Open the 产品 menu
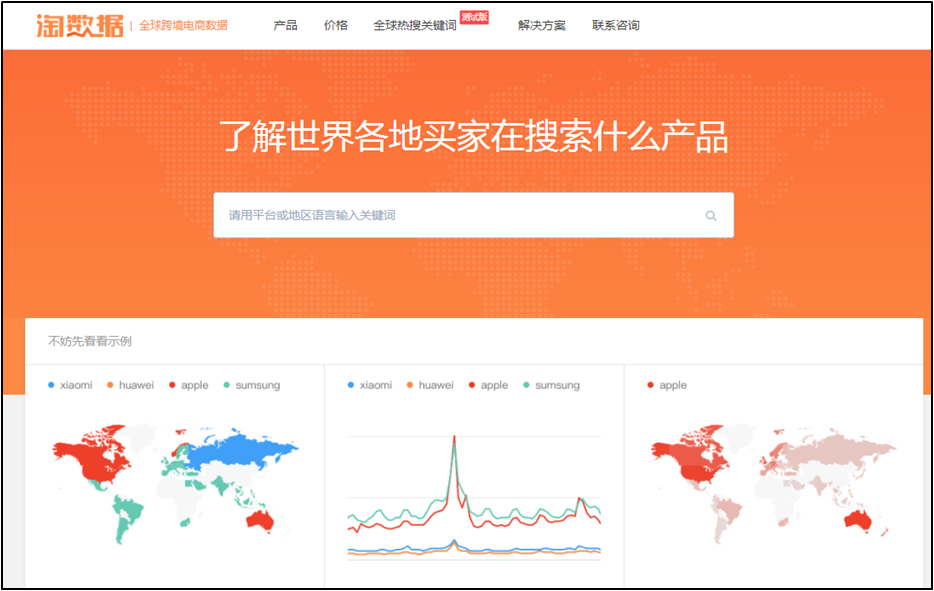934x591 pixels. coord(285,25)
